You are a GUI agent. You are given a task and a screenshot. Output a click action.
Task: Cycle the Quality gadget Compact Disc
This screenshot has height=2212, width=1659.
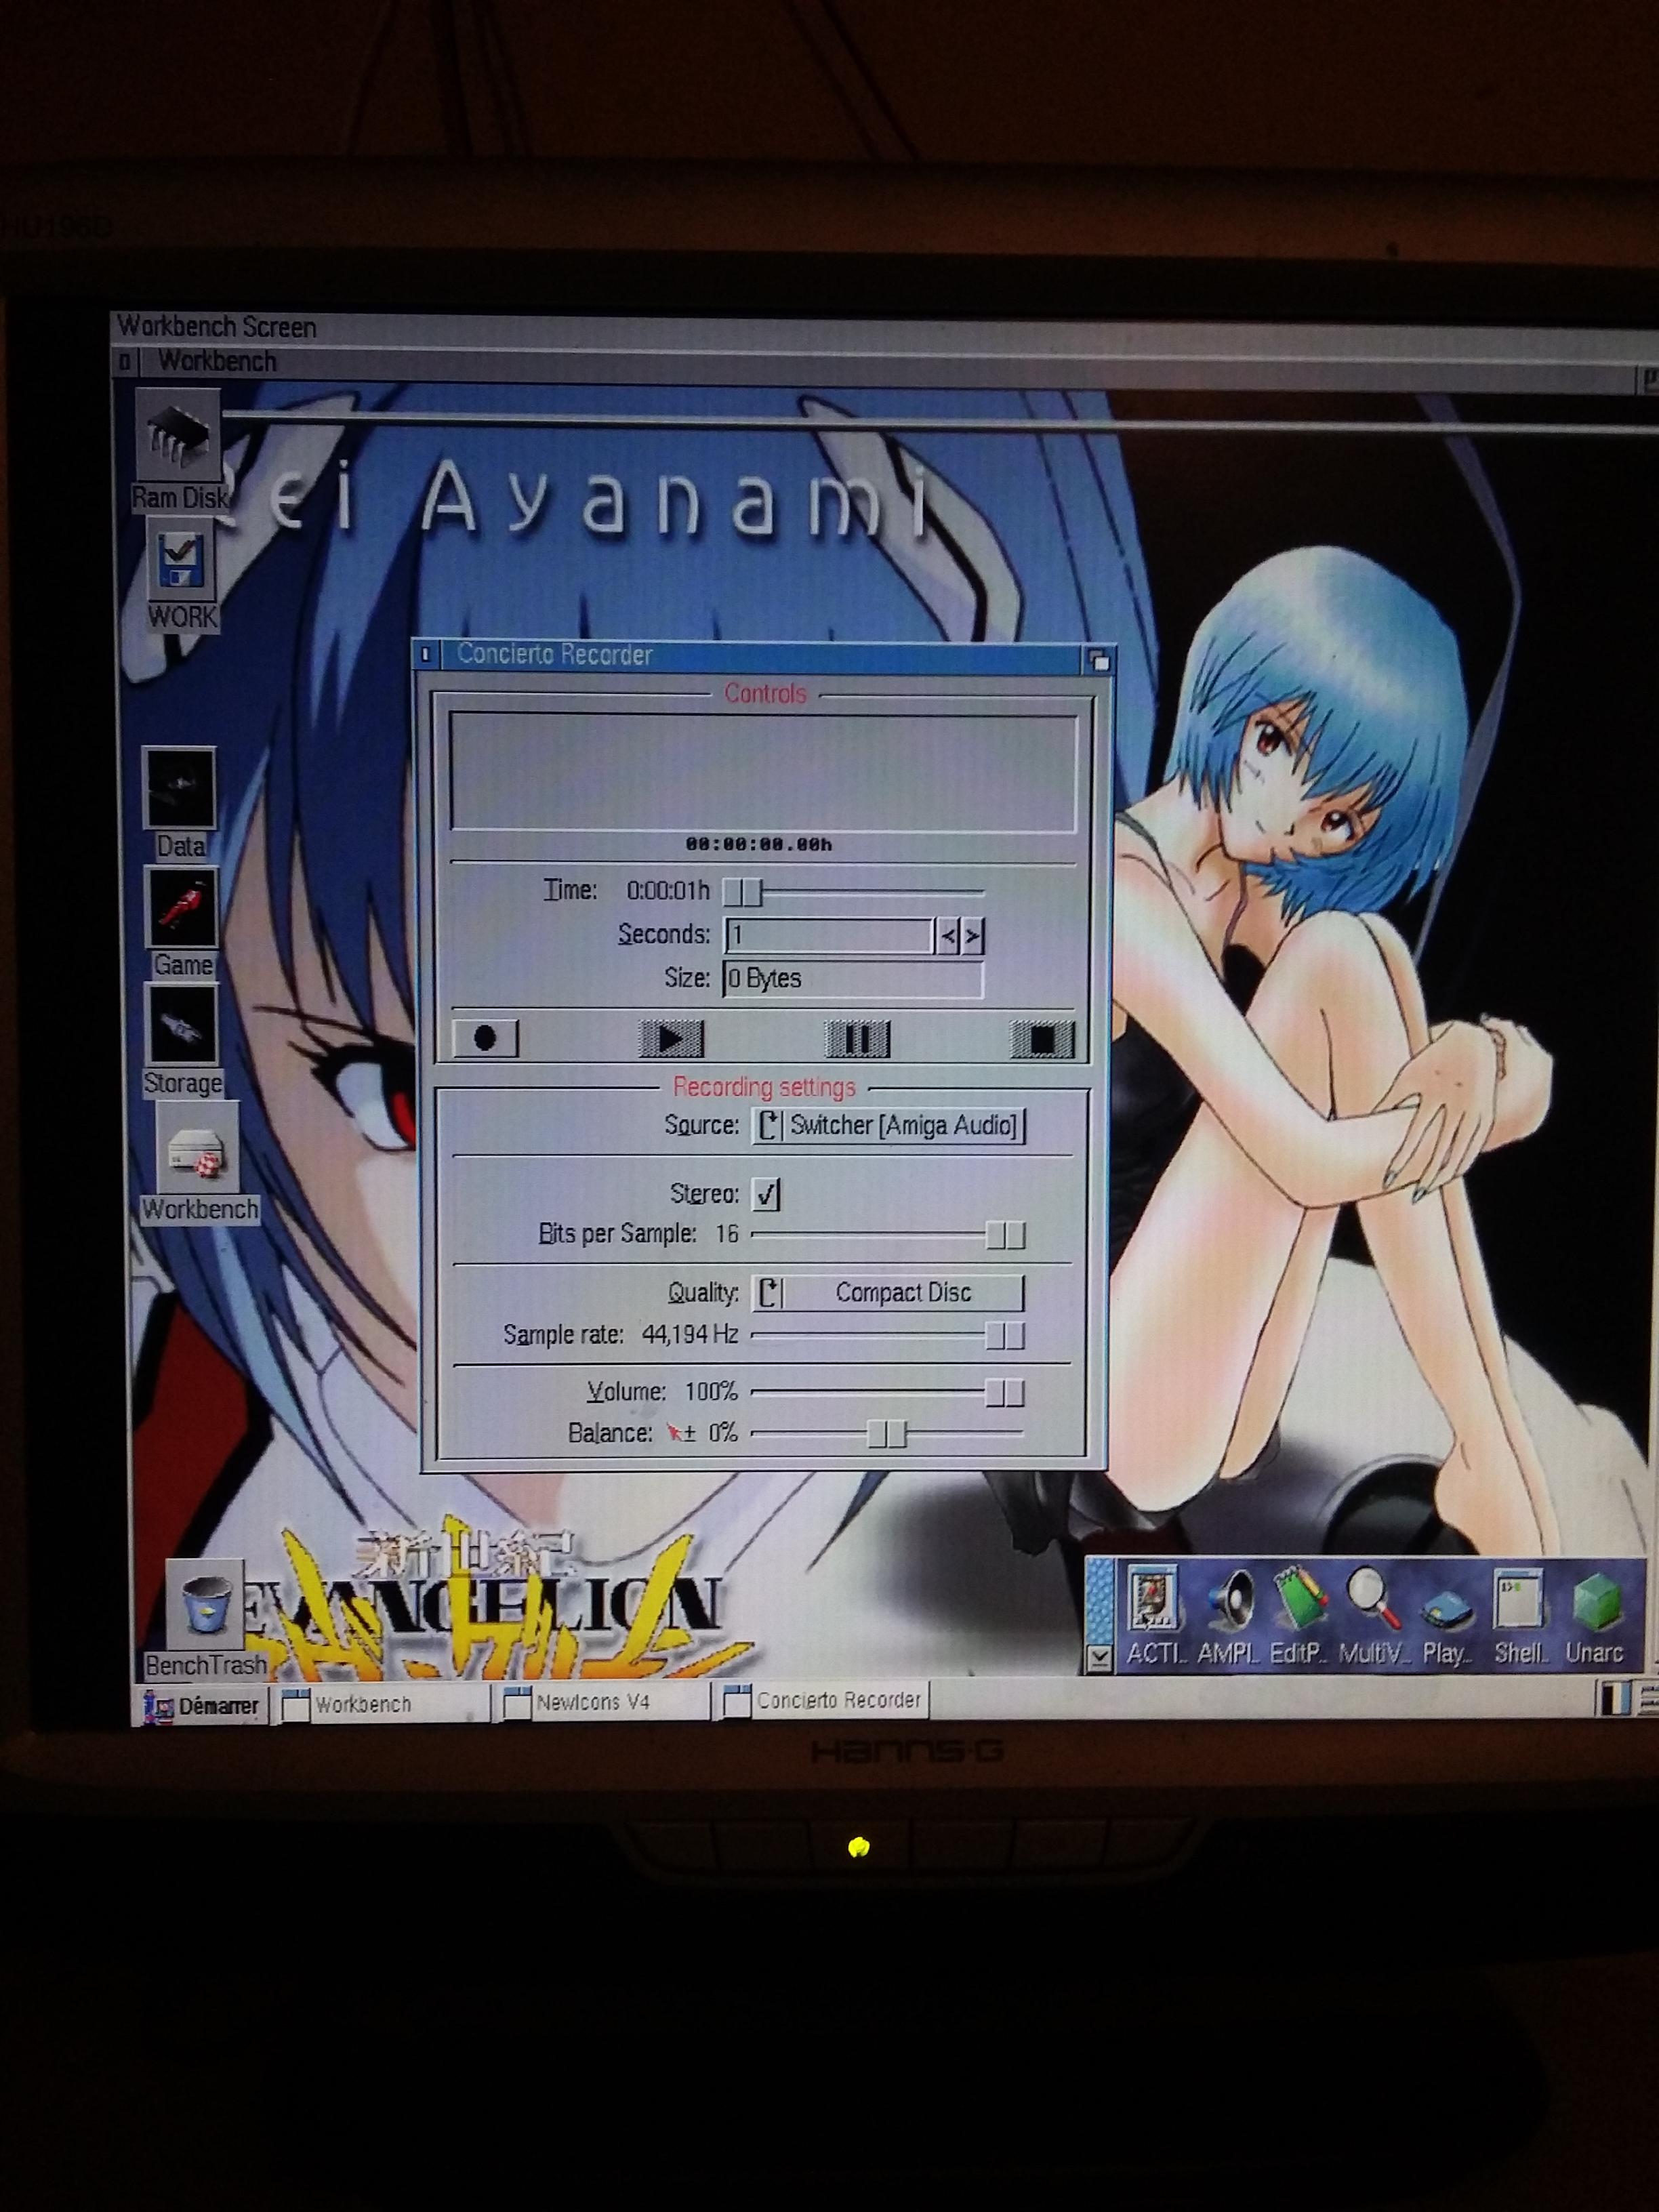[x=888, y=1293]
